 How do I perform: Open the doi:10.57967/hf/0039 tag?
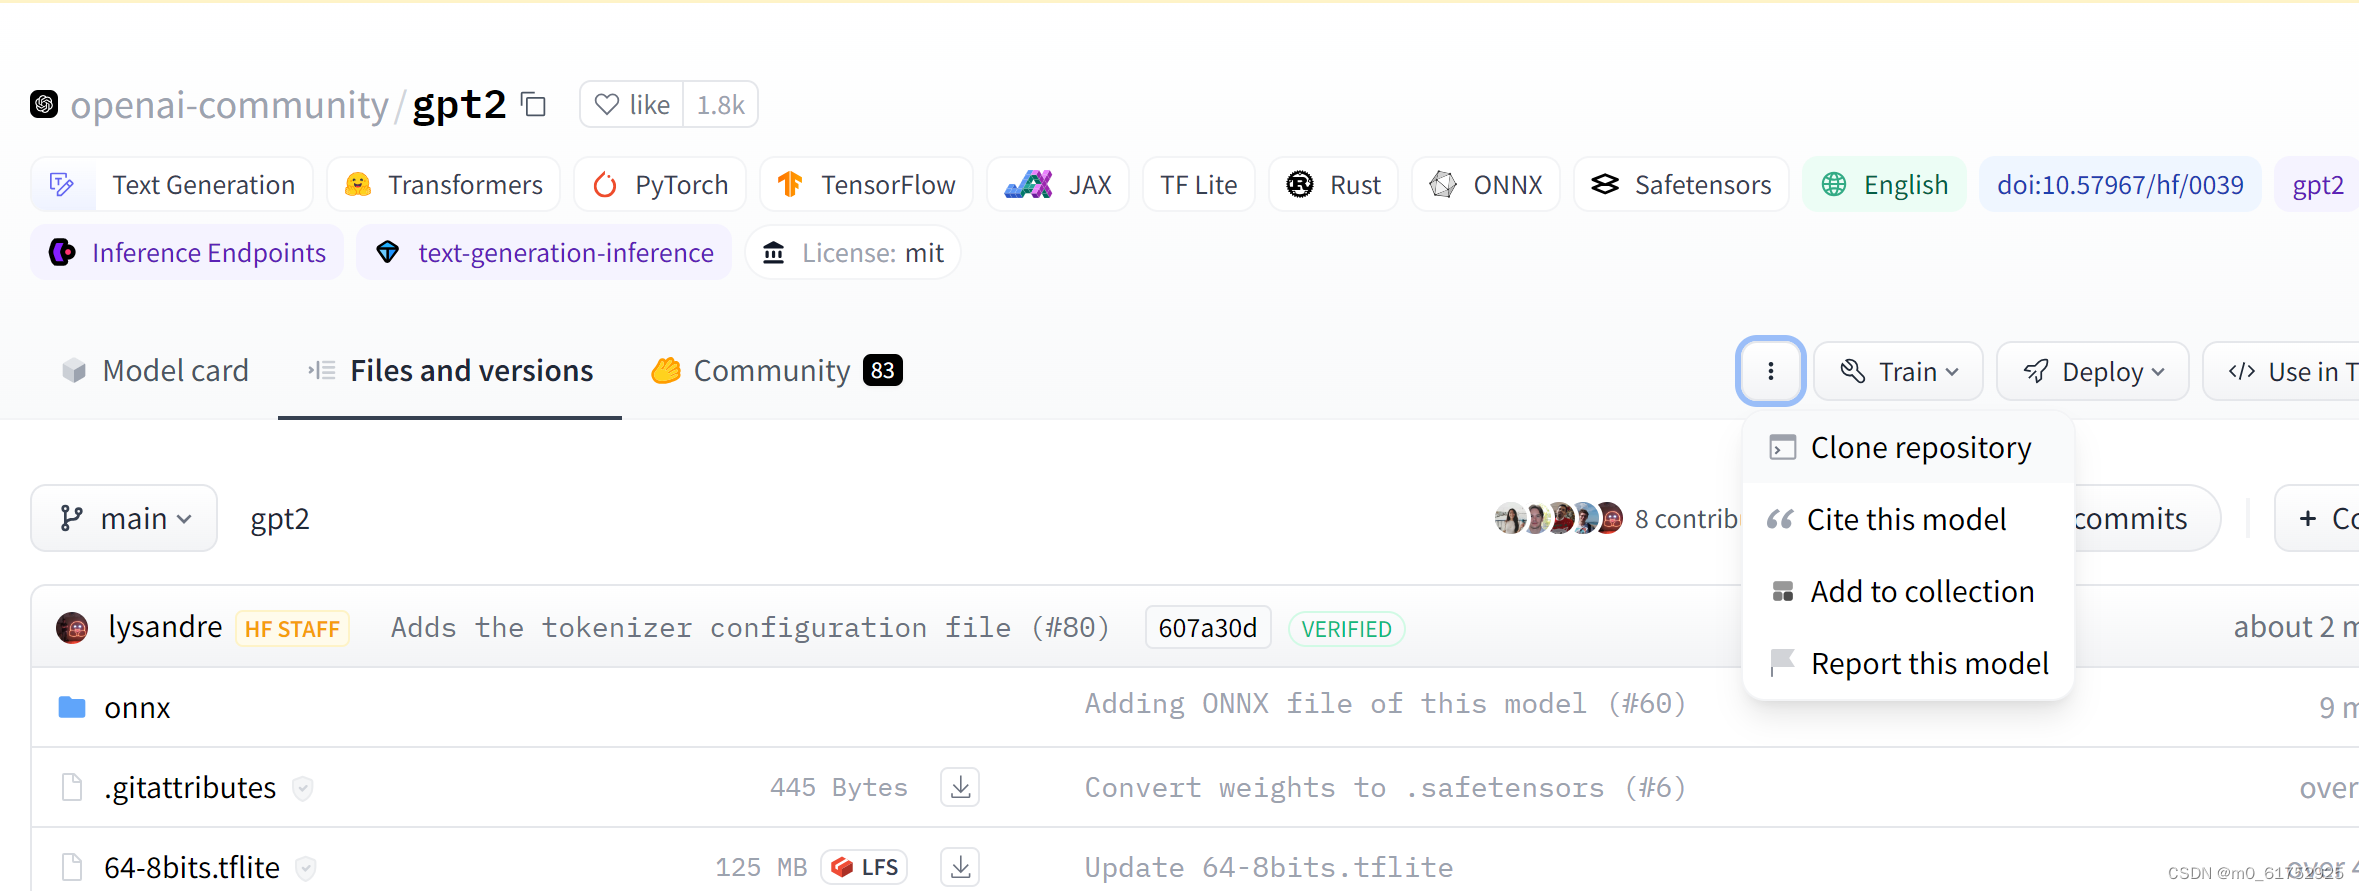(x=2120, y=185)
